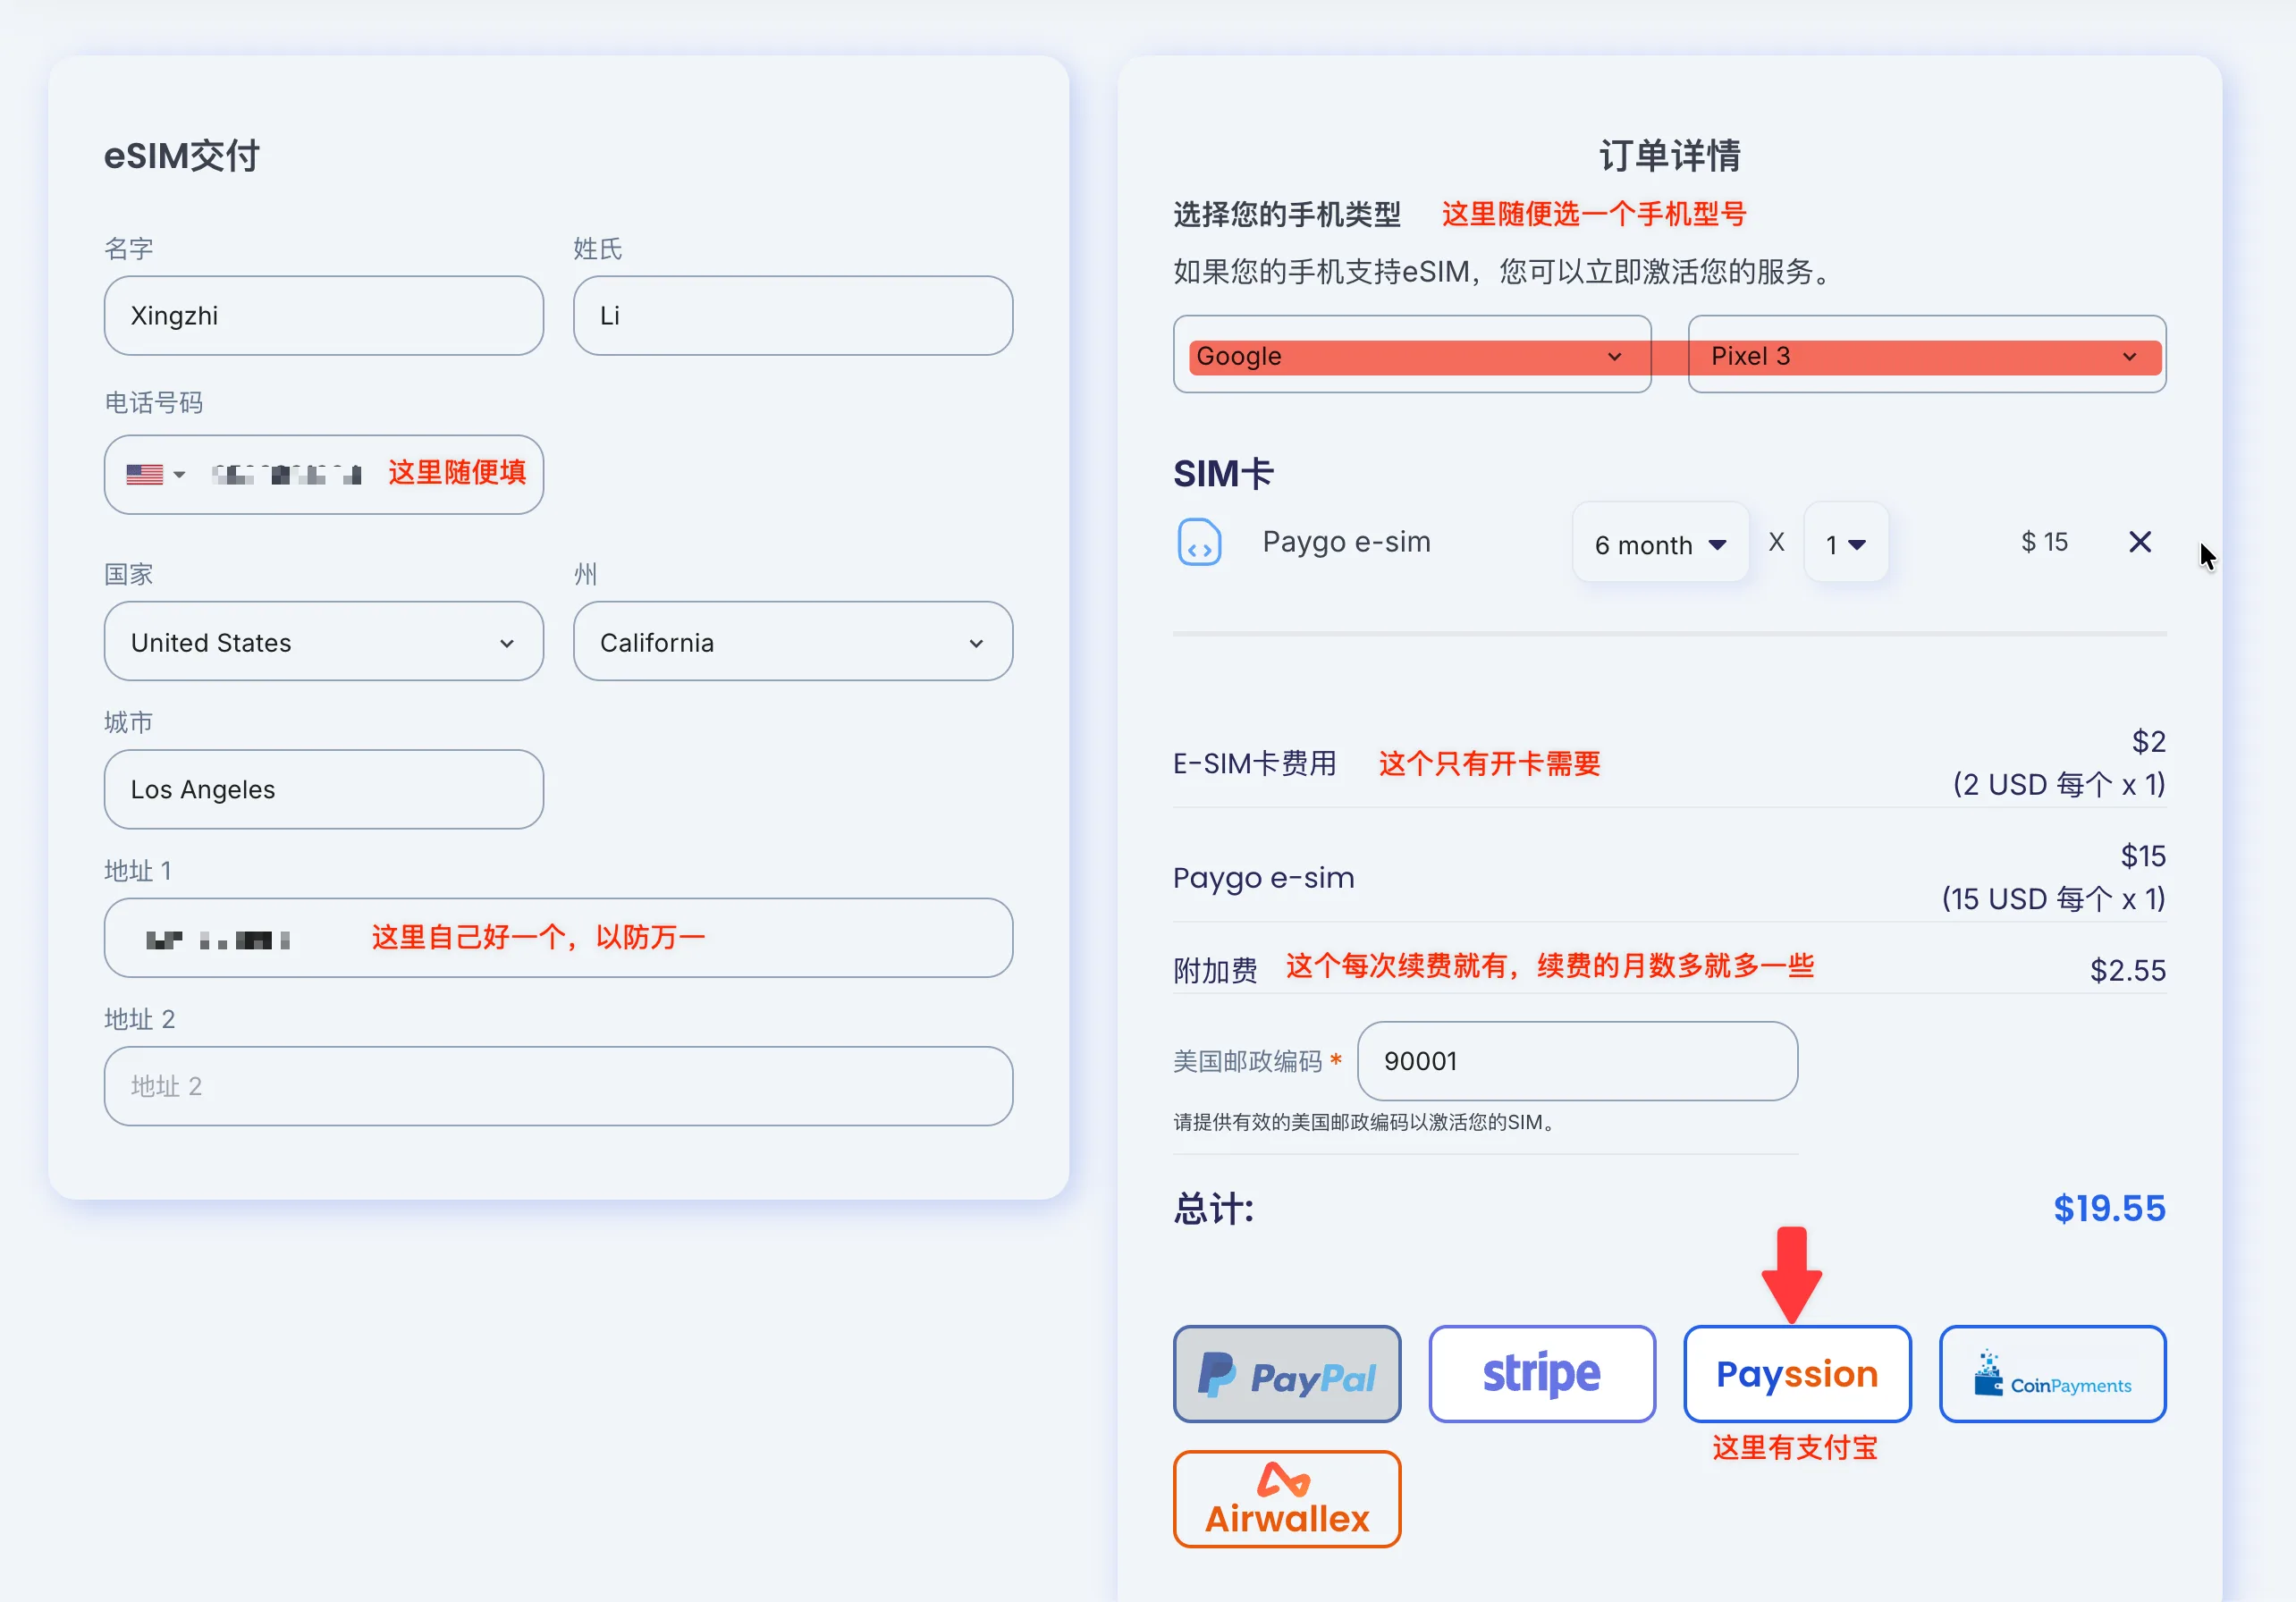Click the 总计: label
This screenshot has height=1602, width=2296.
pos(1213,1208)
